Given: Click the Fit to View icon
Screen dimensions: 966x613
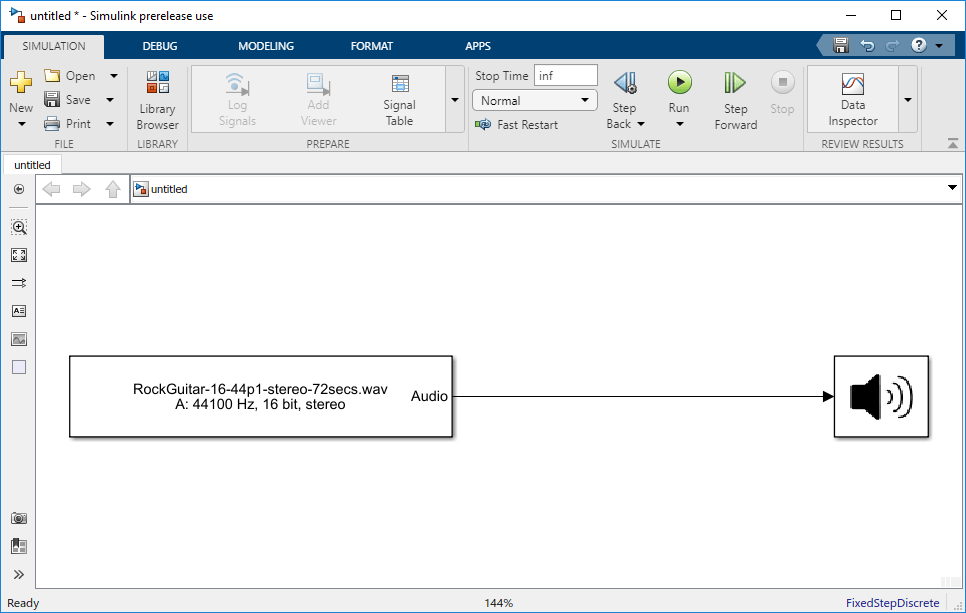Looking at the screenshot, I should point(19,255).
